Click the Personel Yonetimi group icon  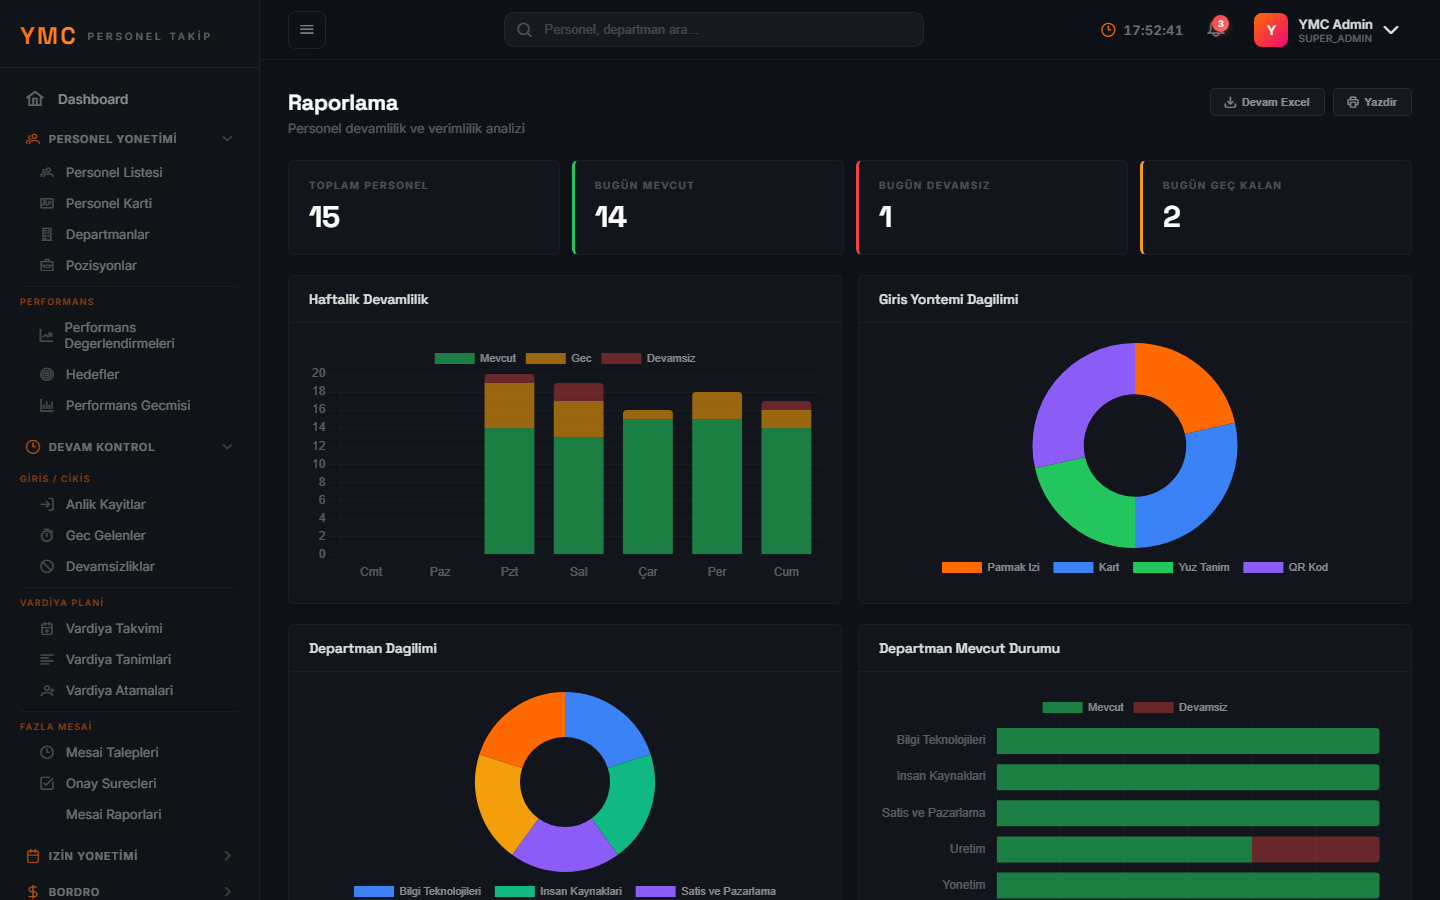(33, 139)
